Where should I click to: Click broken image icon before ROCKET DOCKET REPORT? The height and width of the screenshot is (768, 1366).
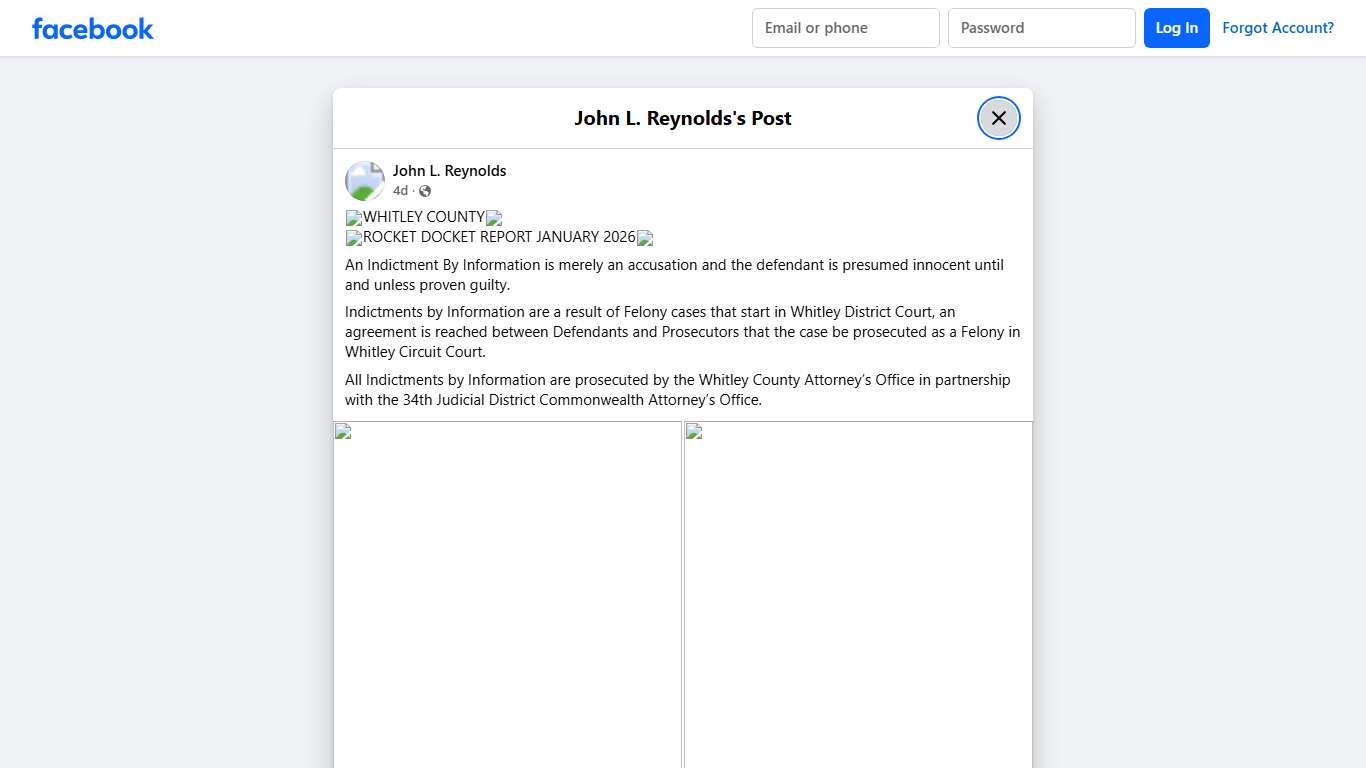352,237
